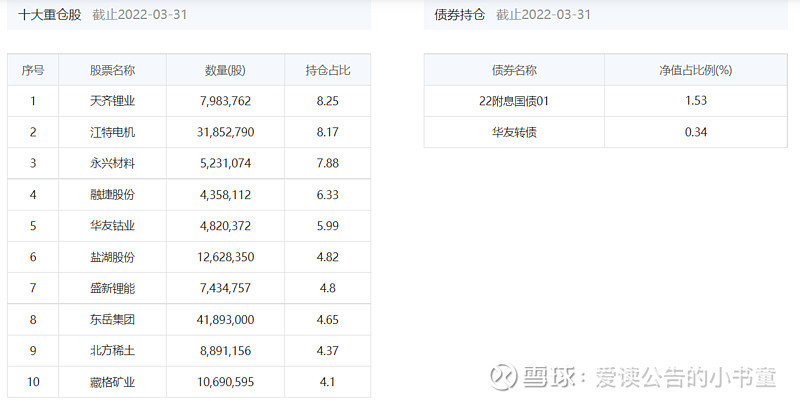Click the bond net value ratio 0.34

[696, 132]
